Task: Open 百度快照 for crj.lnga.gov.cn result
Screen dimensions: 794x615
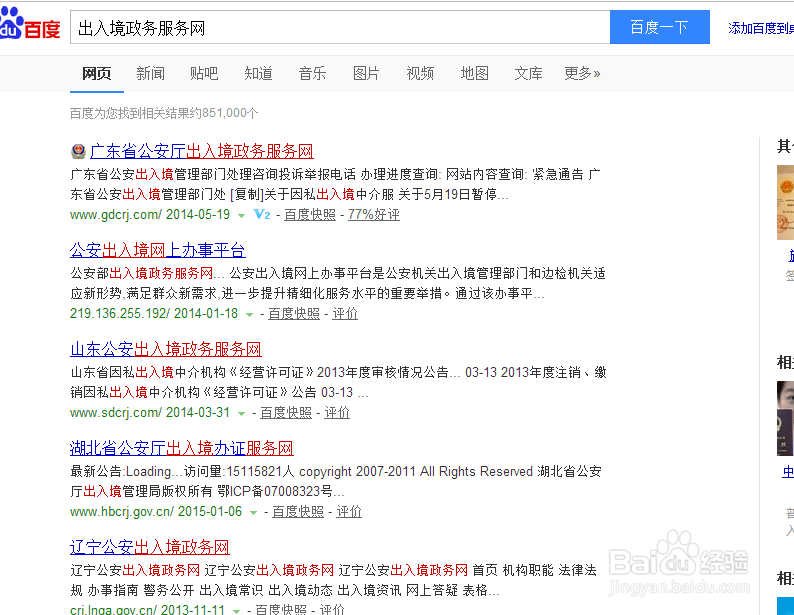Action: point(281,609)
